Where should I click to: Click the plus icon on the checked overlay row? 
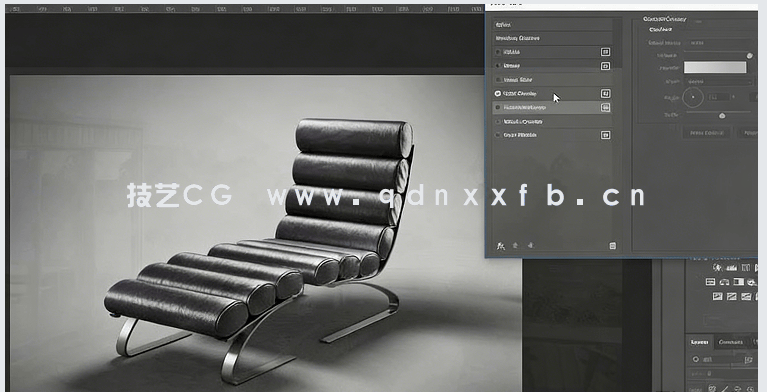point(606,93)
